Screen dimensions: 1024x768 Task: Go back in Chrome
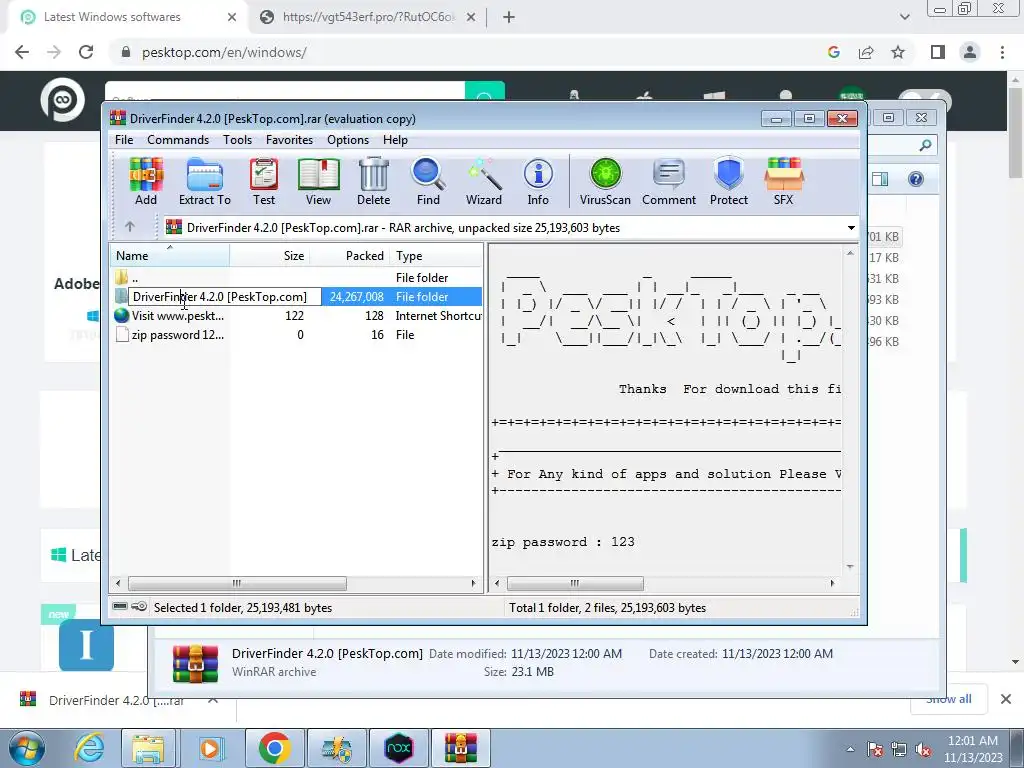[x=22, y=52]
